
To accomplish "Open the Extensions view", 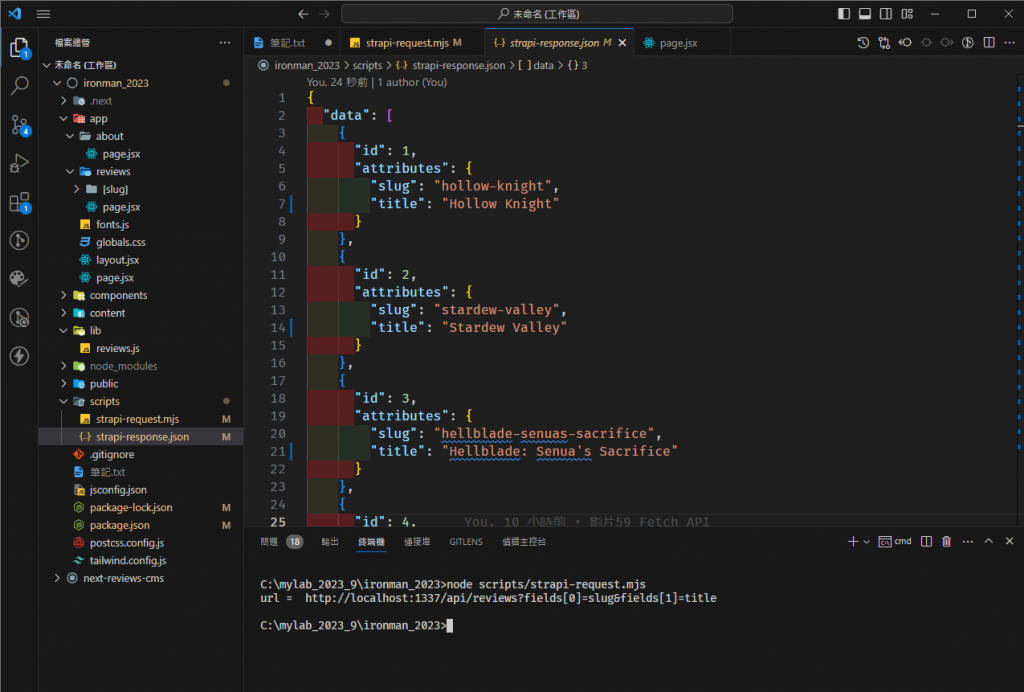I will (20, 202).
